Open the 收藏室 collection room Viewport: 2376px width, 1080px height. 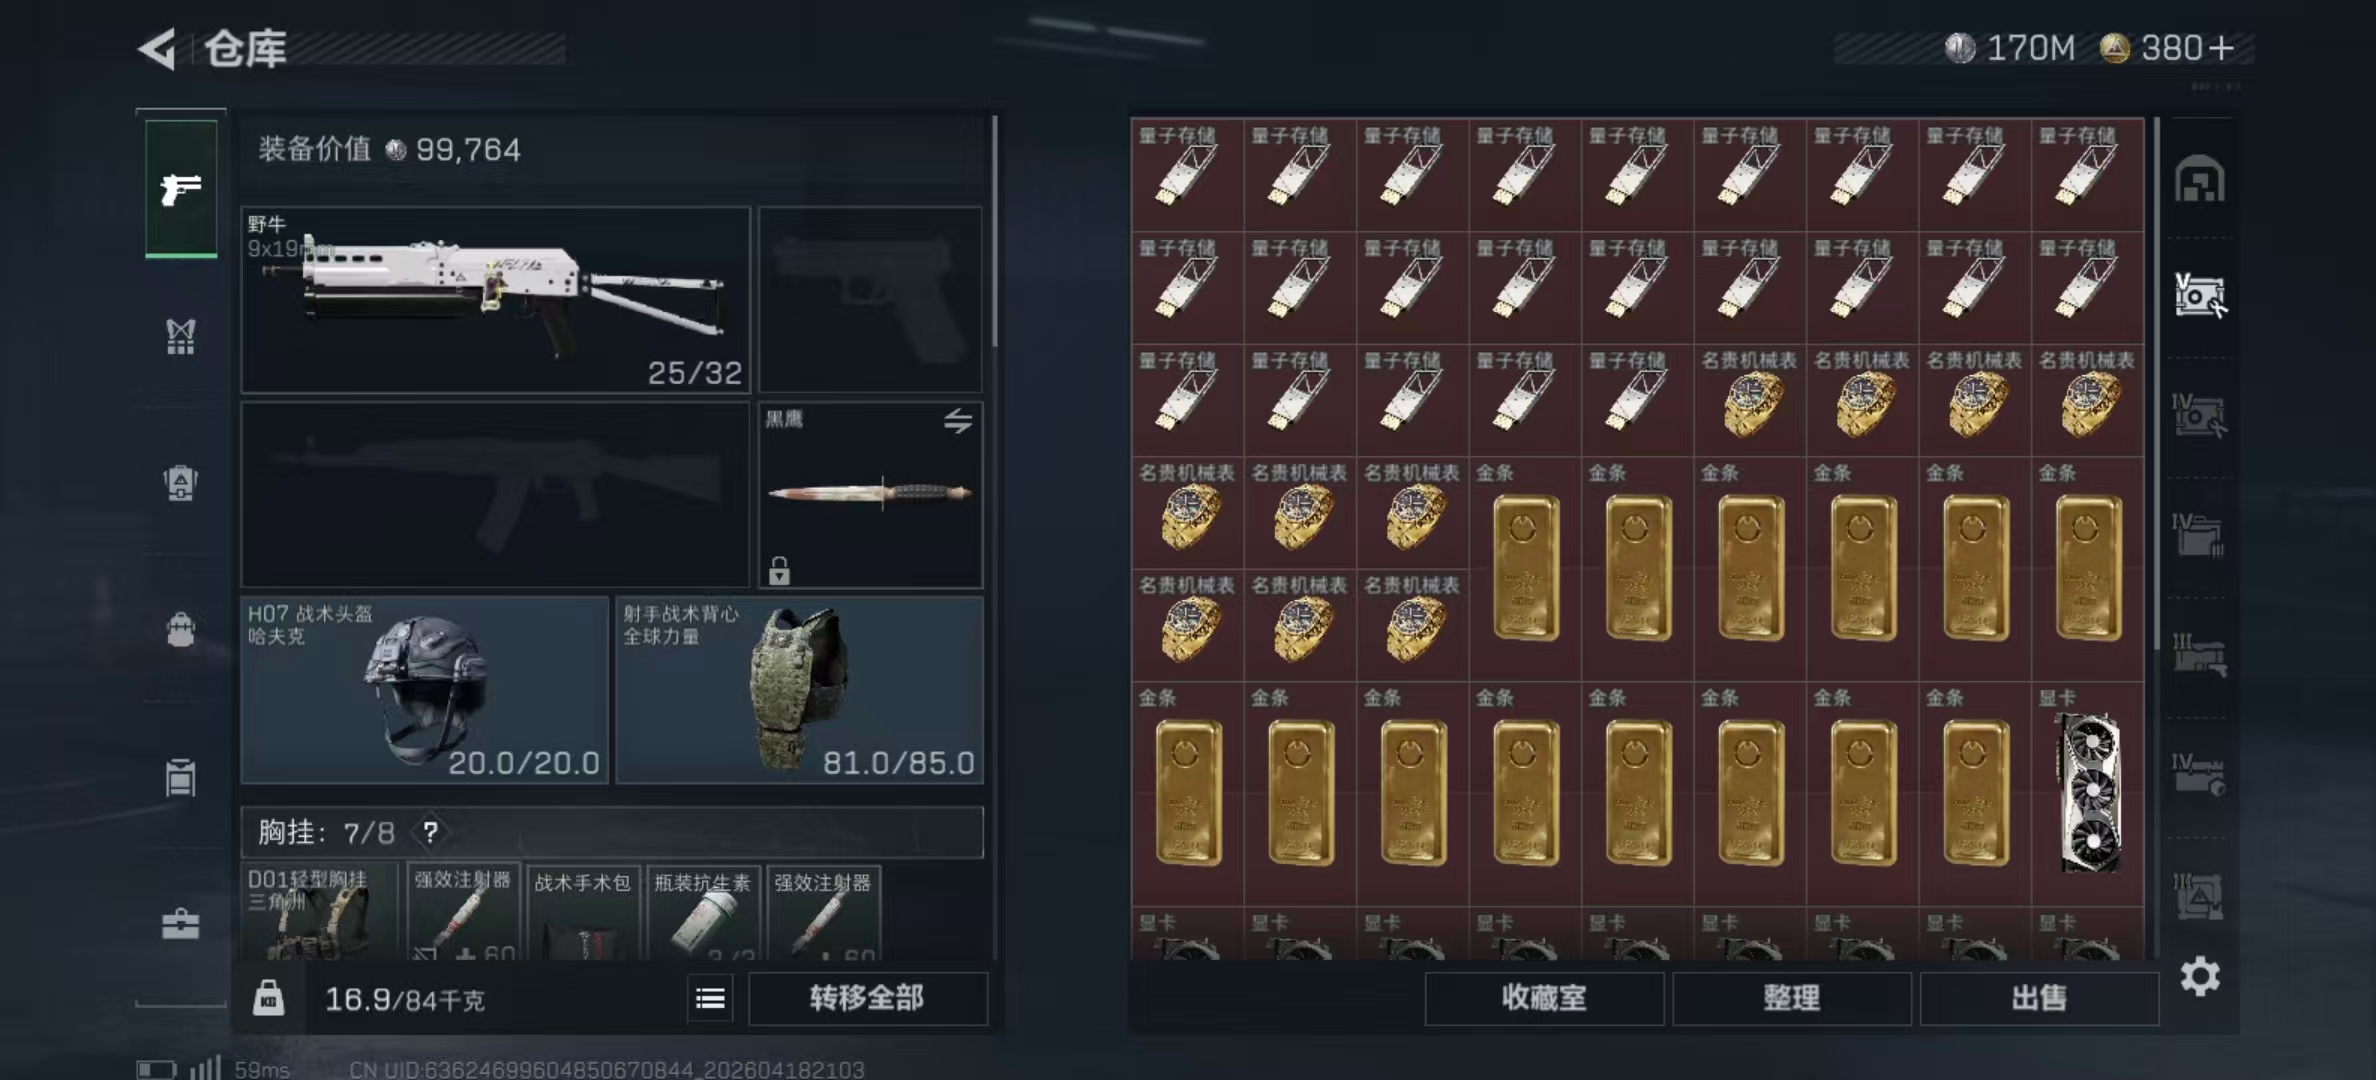[x=1544, y=998]
